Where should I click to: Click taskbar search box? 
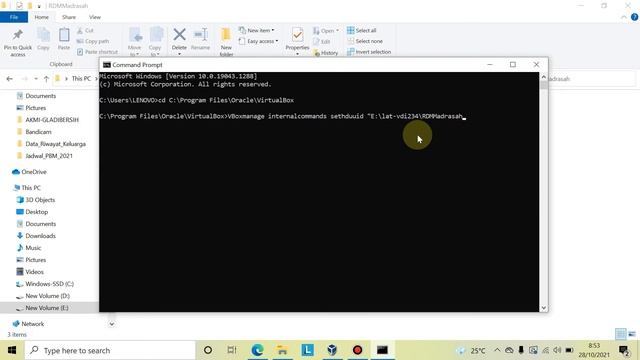tap(110, 350)
